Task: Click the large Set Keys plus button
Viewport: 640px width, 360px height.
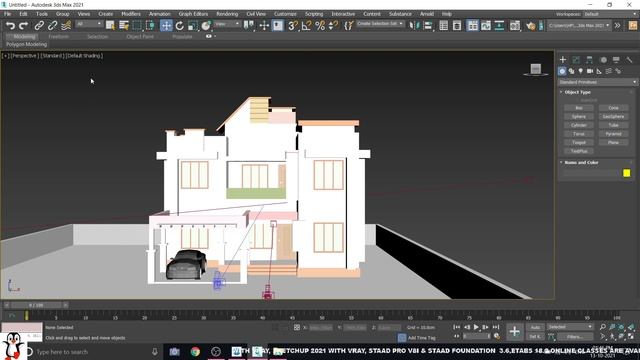Action: pos(515,331)
